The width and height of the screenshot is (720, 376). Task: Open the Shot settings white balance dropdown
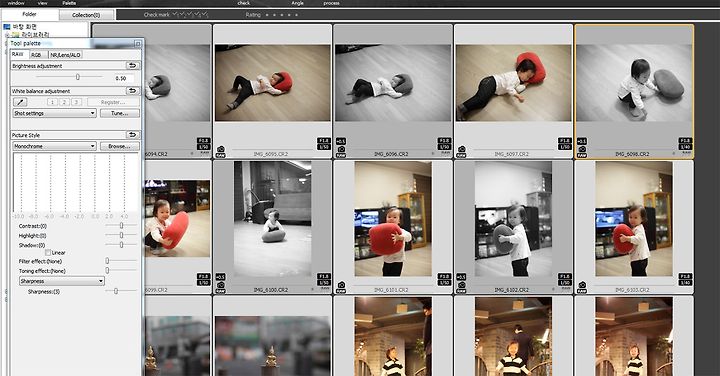55,113
